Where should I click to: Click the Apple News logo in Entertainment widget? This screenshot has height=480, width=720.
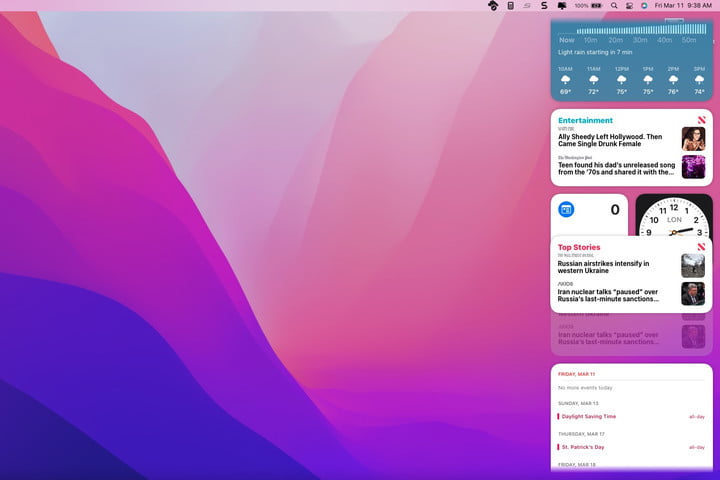701,120
